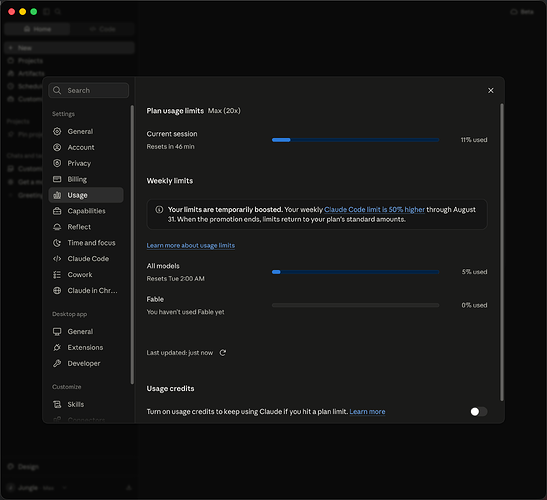The height and width of the screenshot is (500, 547).
Task: Open General settings under Settings
Action: [x=86, y=132]
